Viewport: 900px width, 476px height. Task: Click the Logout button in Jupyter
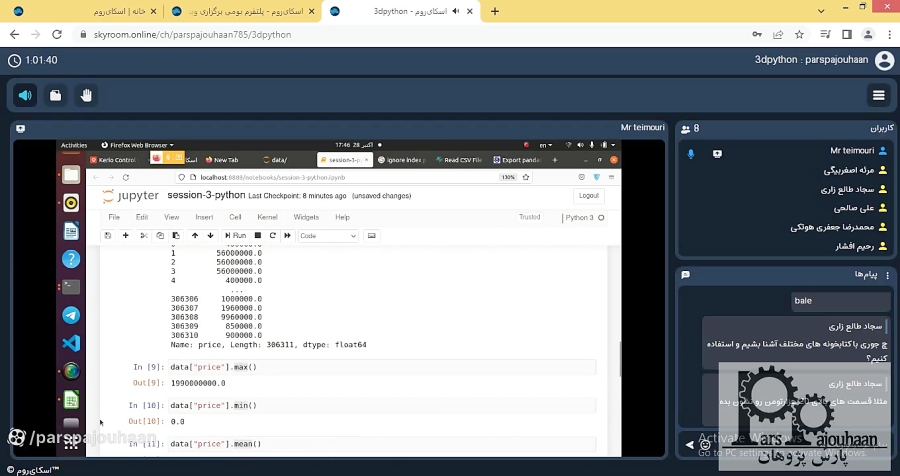point(588,196)
